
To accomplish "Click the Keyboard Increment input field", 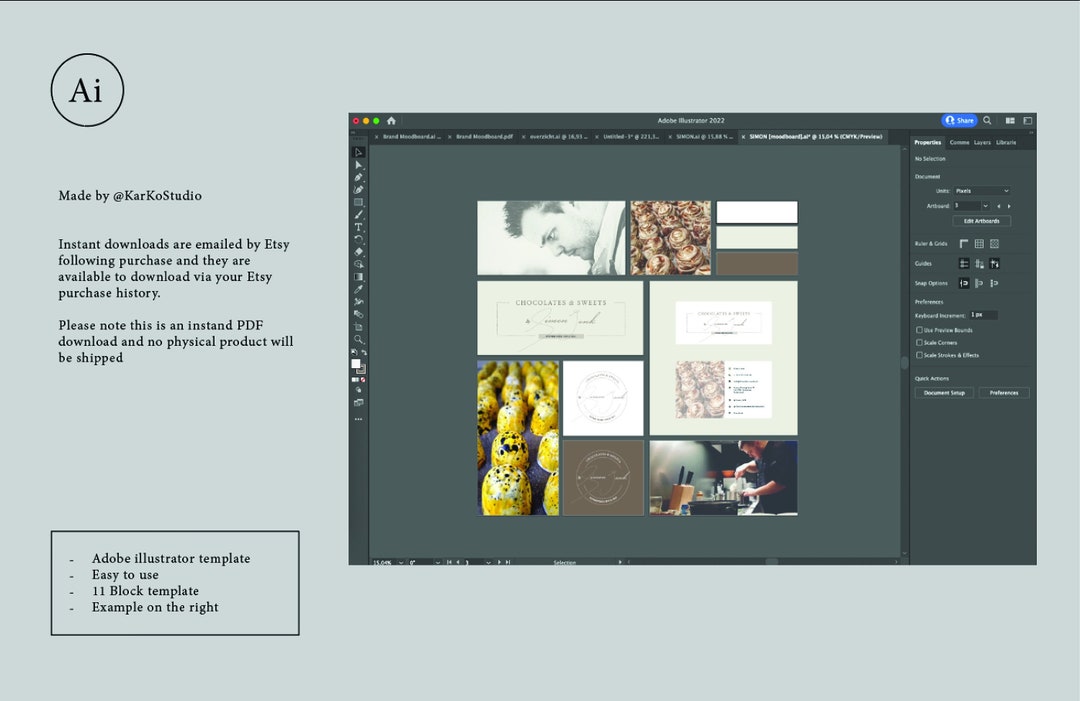I will click(x=983, y=315).
